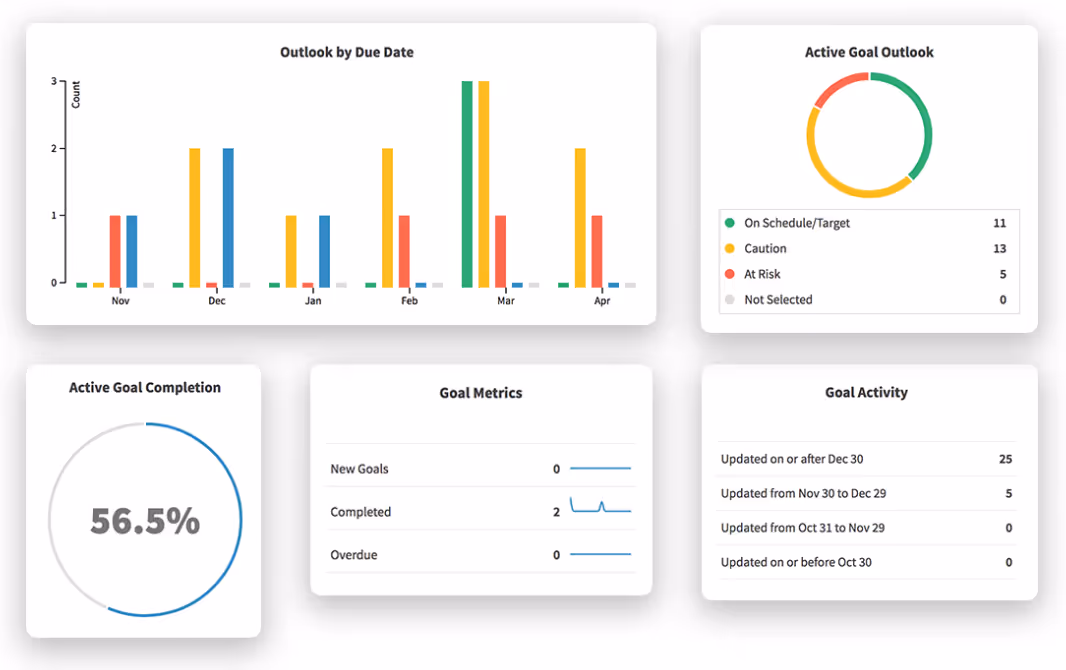Open Updated from Oct 31 to Nov 29
Image resolution: width=1066 pixels, height=670 pixels.
(866, 528)
